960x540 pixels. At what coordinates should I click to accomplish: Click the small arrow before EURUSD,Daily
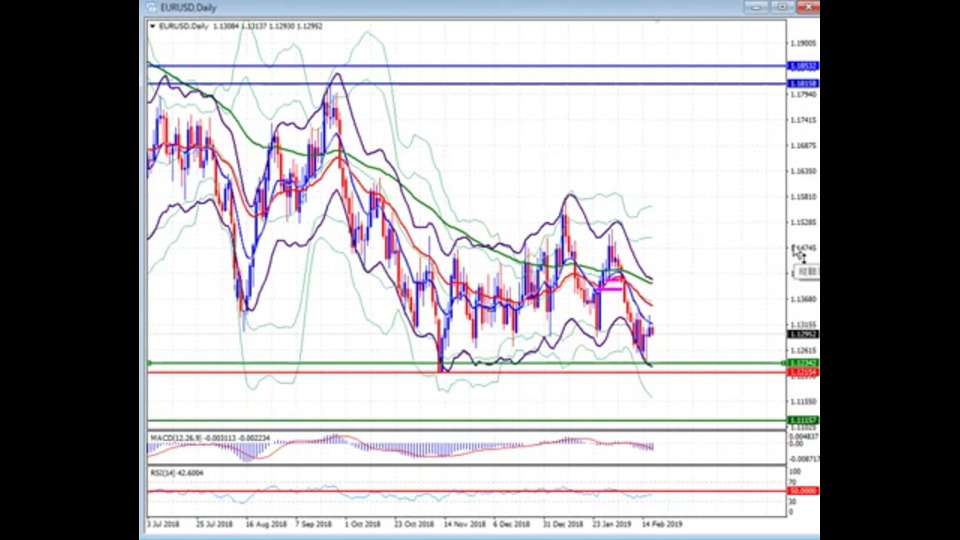[152, 26]
